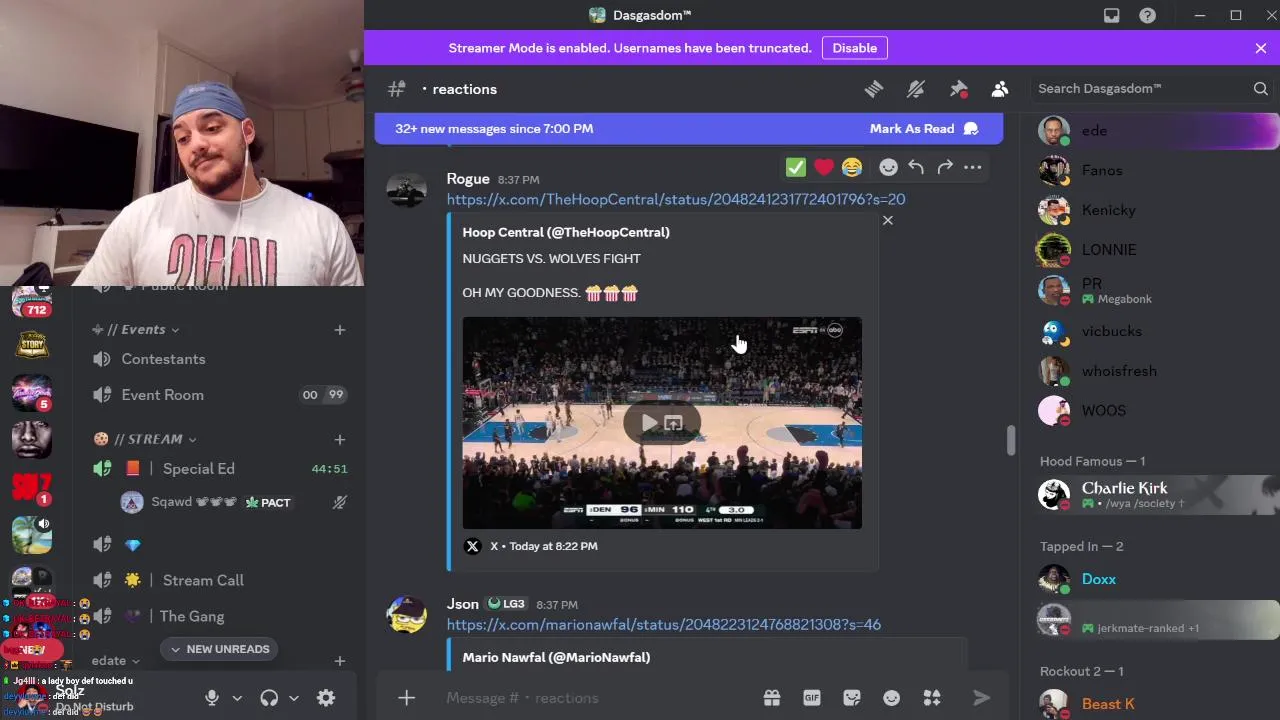Open headphone output options dropdown arrow
Image resolution: width=1280 pixels, height=720 pixels.
(x=294, y=698)
